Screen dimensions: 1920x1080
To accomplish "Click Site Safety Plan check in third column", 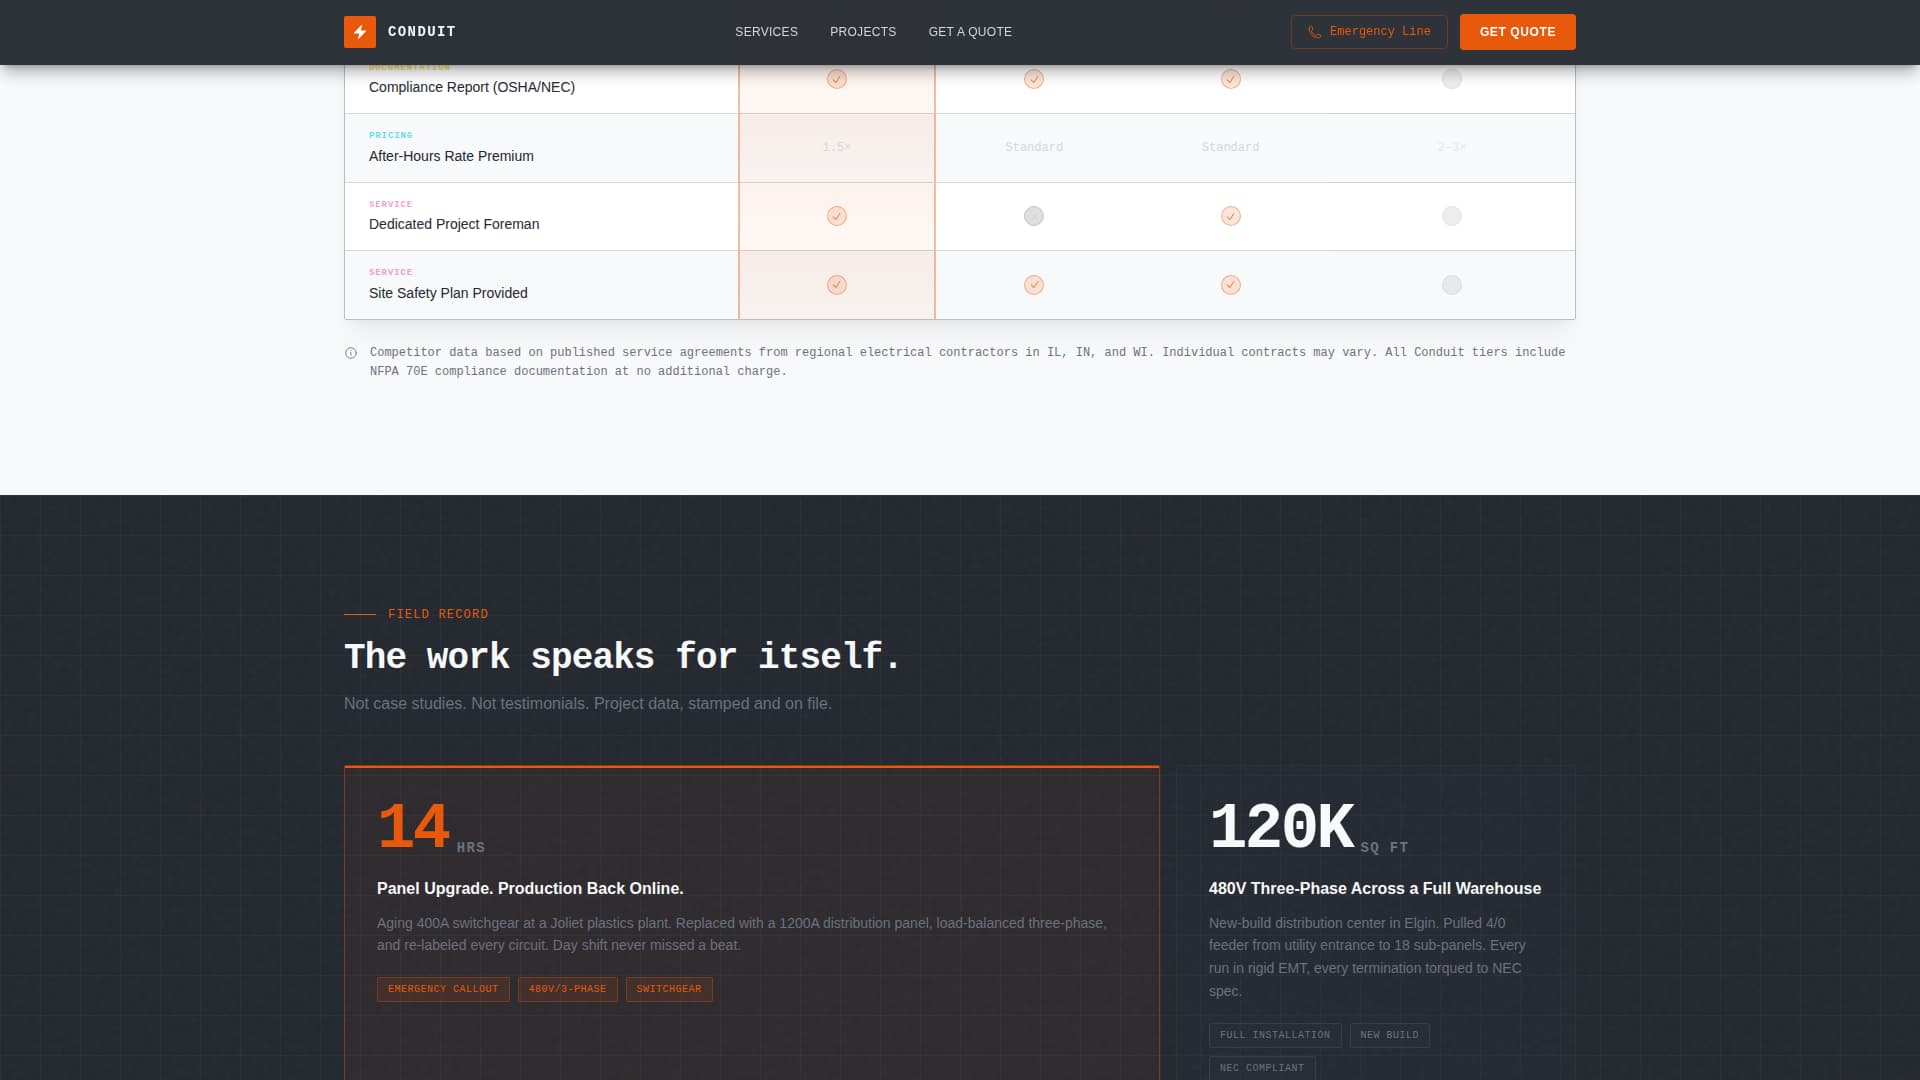I will click(1231, 285).
